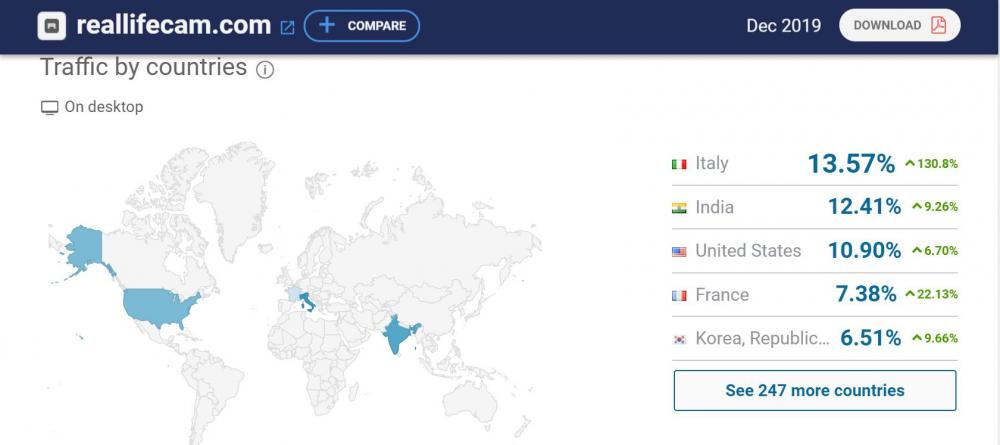1000x445 pixels.
Task: Click the desktop monitor icon
Action: coord(49,108)
